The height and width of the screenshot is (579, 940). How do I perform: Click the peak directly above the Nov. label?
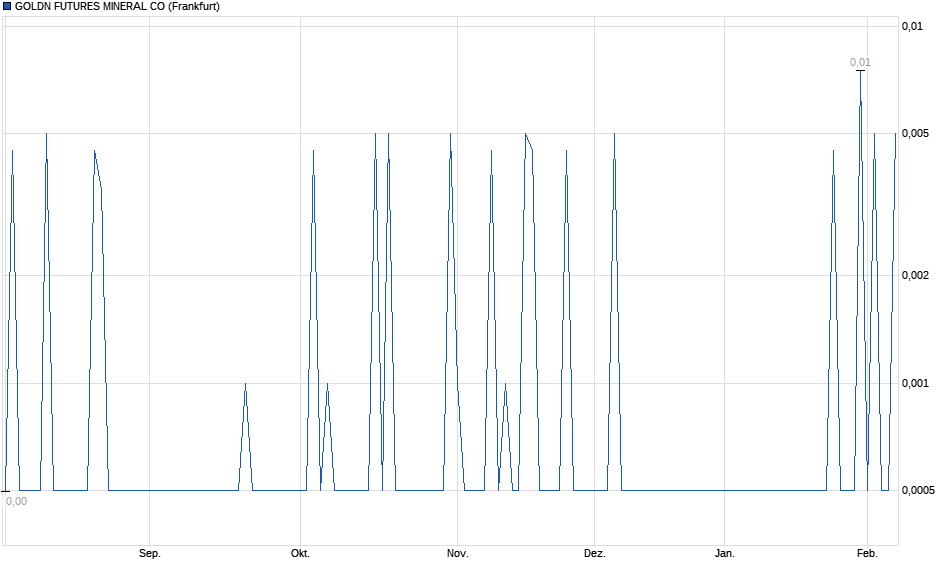tap(450, 134)
